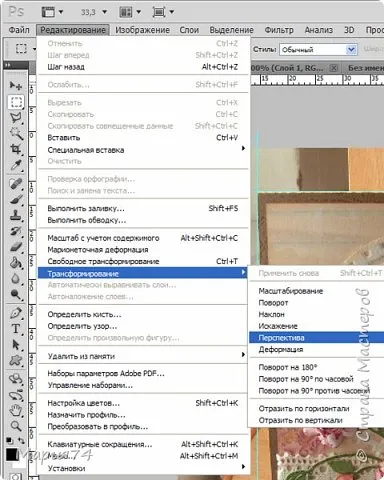Select the Type tool
Screen dimensions: 384x480
(x=16, y=329)
